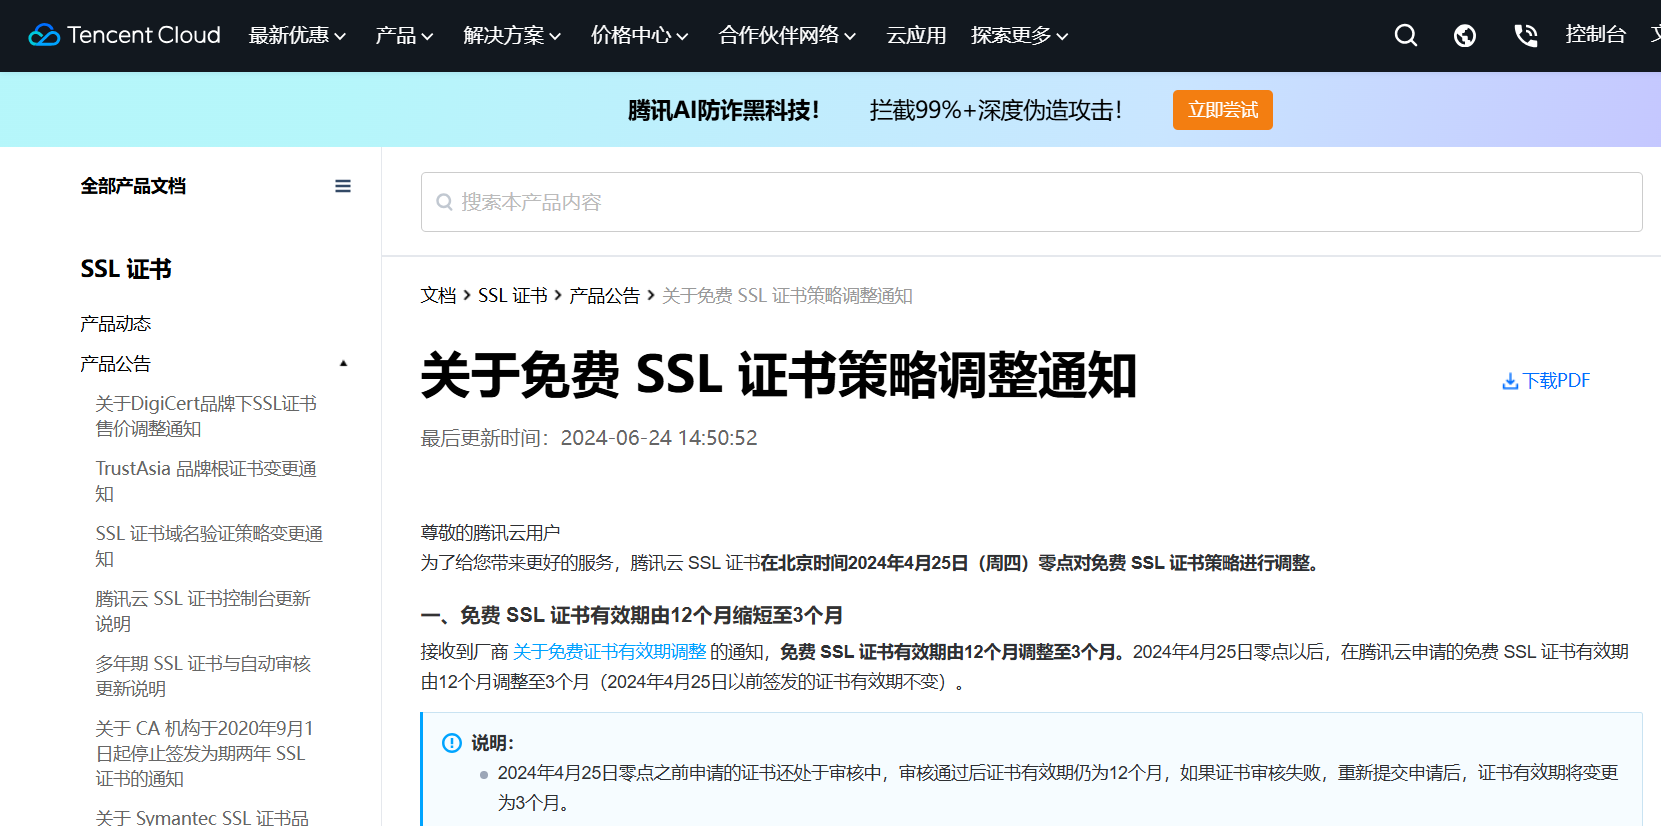Focus the 搜索本产品内容 search field
1661x826 pixels.
coord(1031,202)
